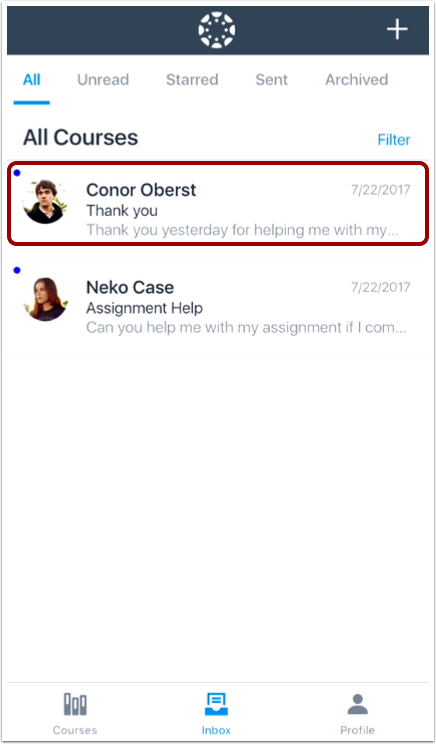The image size is (436, 744).
Task: Click the Canvas logo in header
Action: (216, 30)
